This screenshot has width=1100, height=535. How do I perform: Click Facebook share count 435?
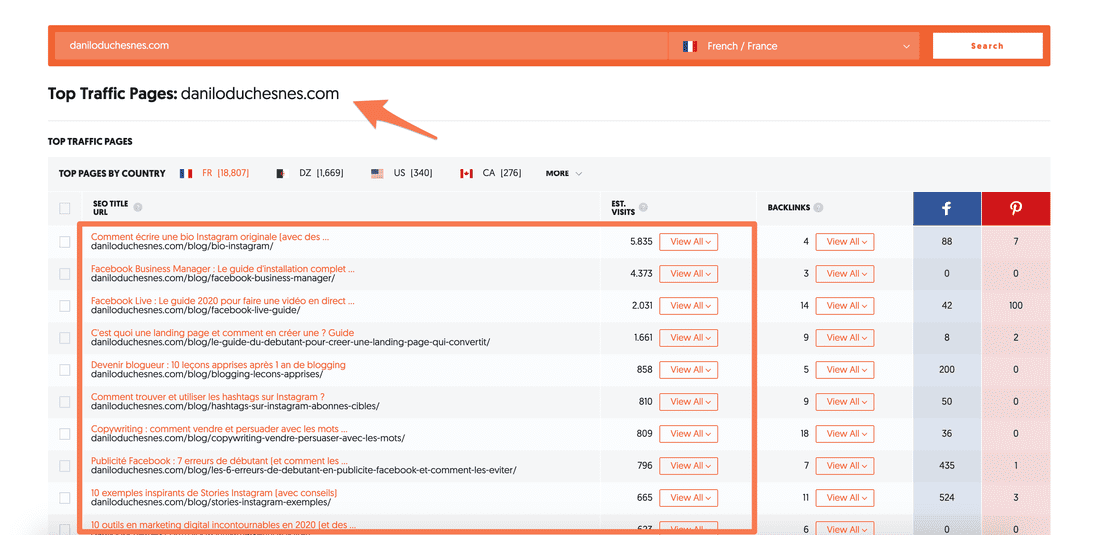[946, 466]
